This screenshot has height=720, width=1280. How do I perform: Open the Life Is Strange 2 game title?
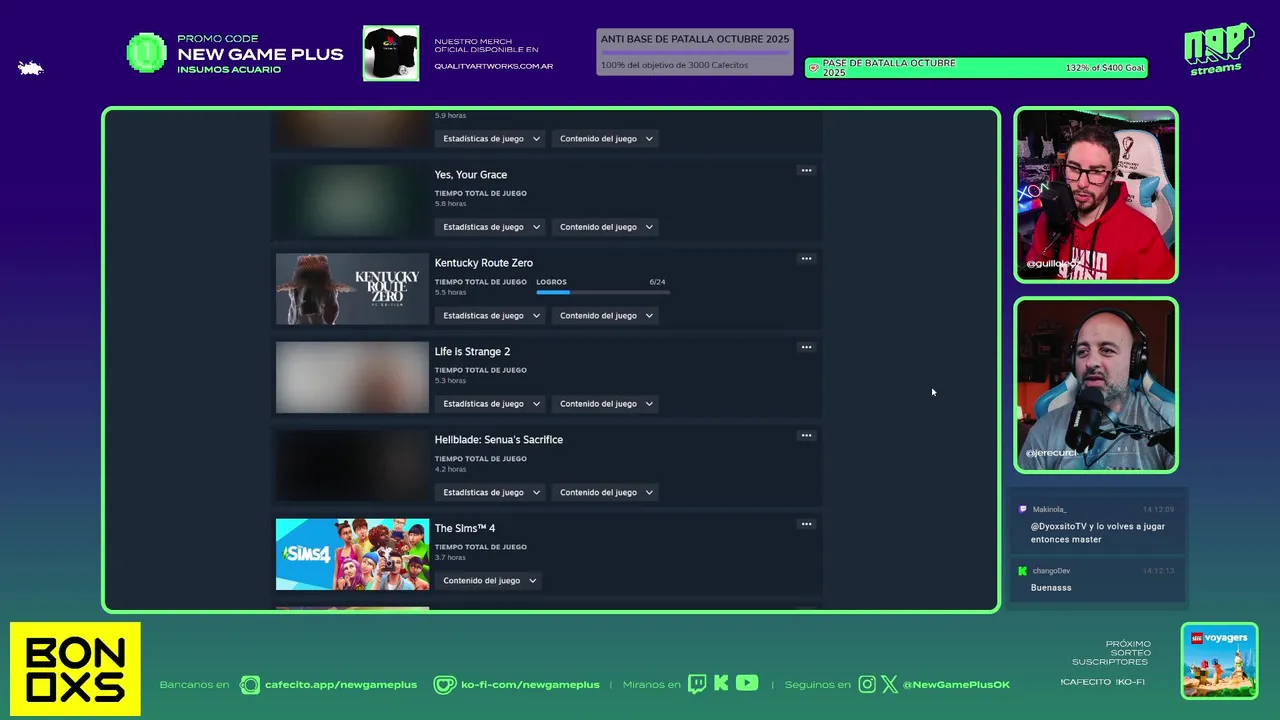[x=472, y=351]
